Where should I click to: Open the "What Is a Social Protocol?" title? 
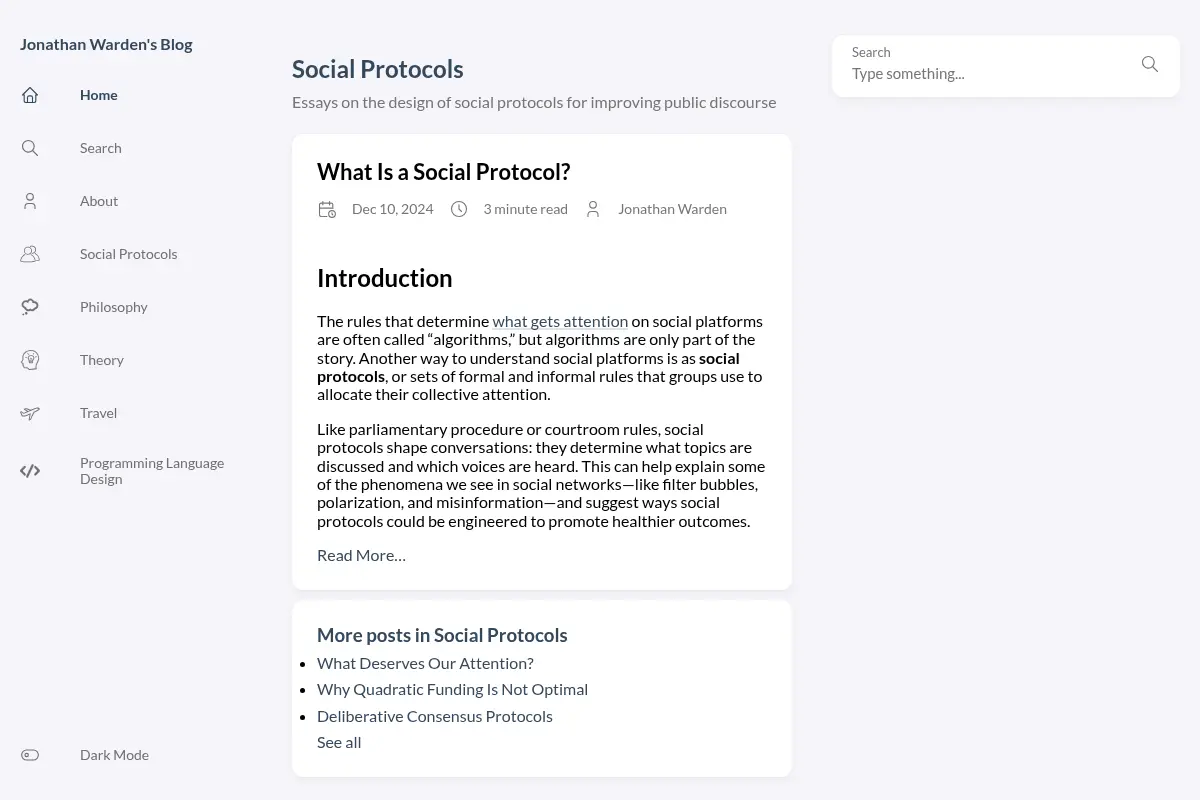click(x=443, y=172)
